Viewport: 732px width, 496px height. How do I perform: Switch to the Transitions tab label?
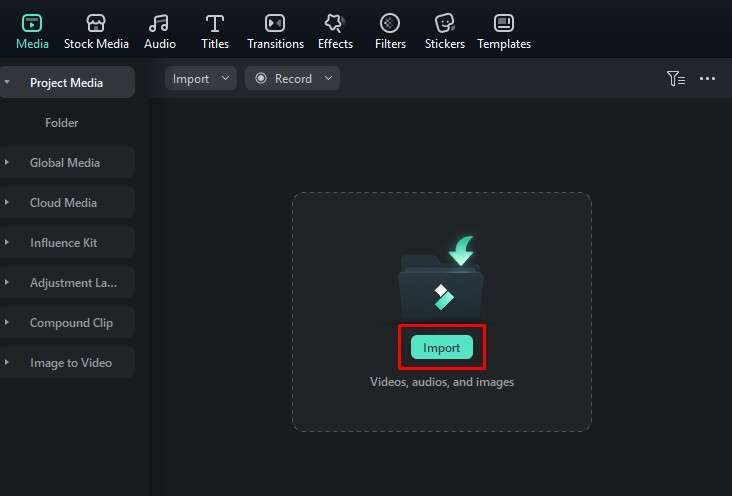click(275, 44)
